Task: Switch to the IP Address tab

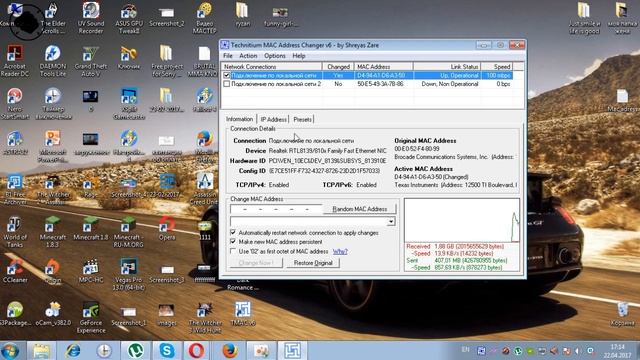Action: pyautogui.click(x=273, y=119)
